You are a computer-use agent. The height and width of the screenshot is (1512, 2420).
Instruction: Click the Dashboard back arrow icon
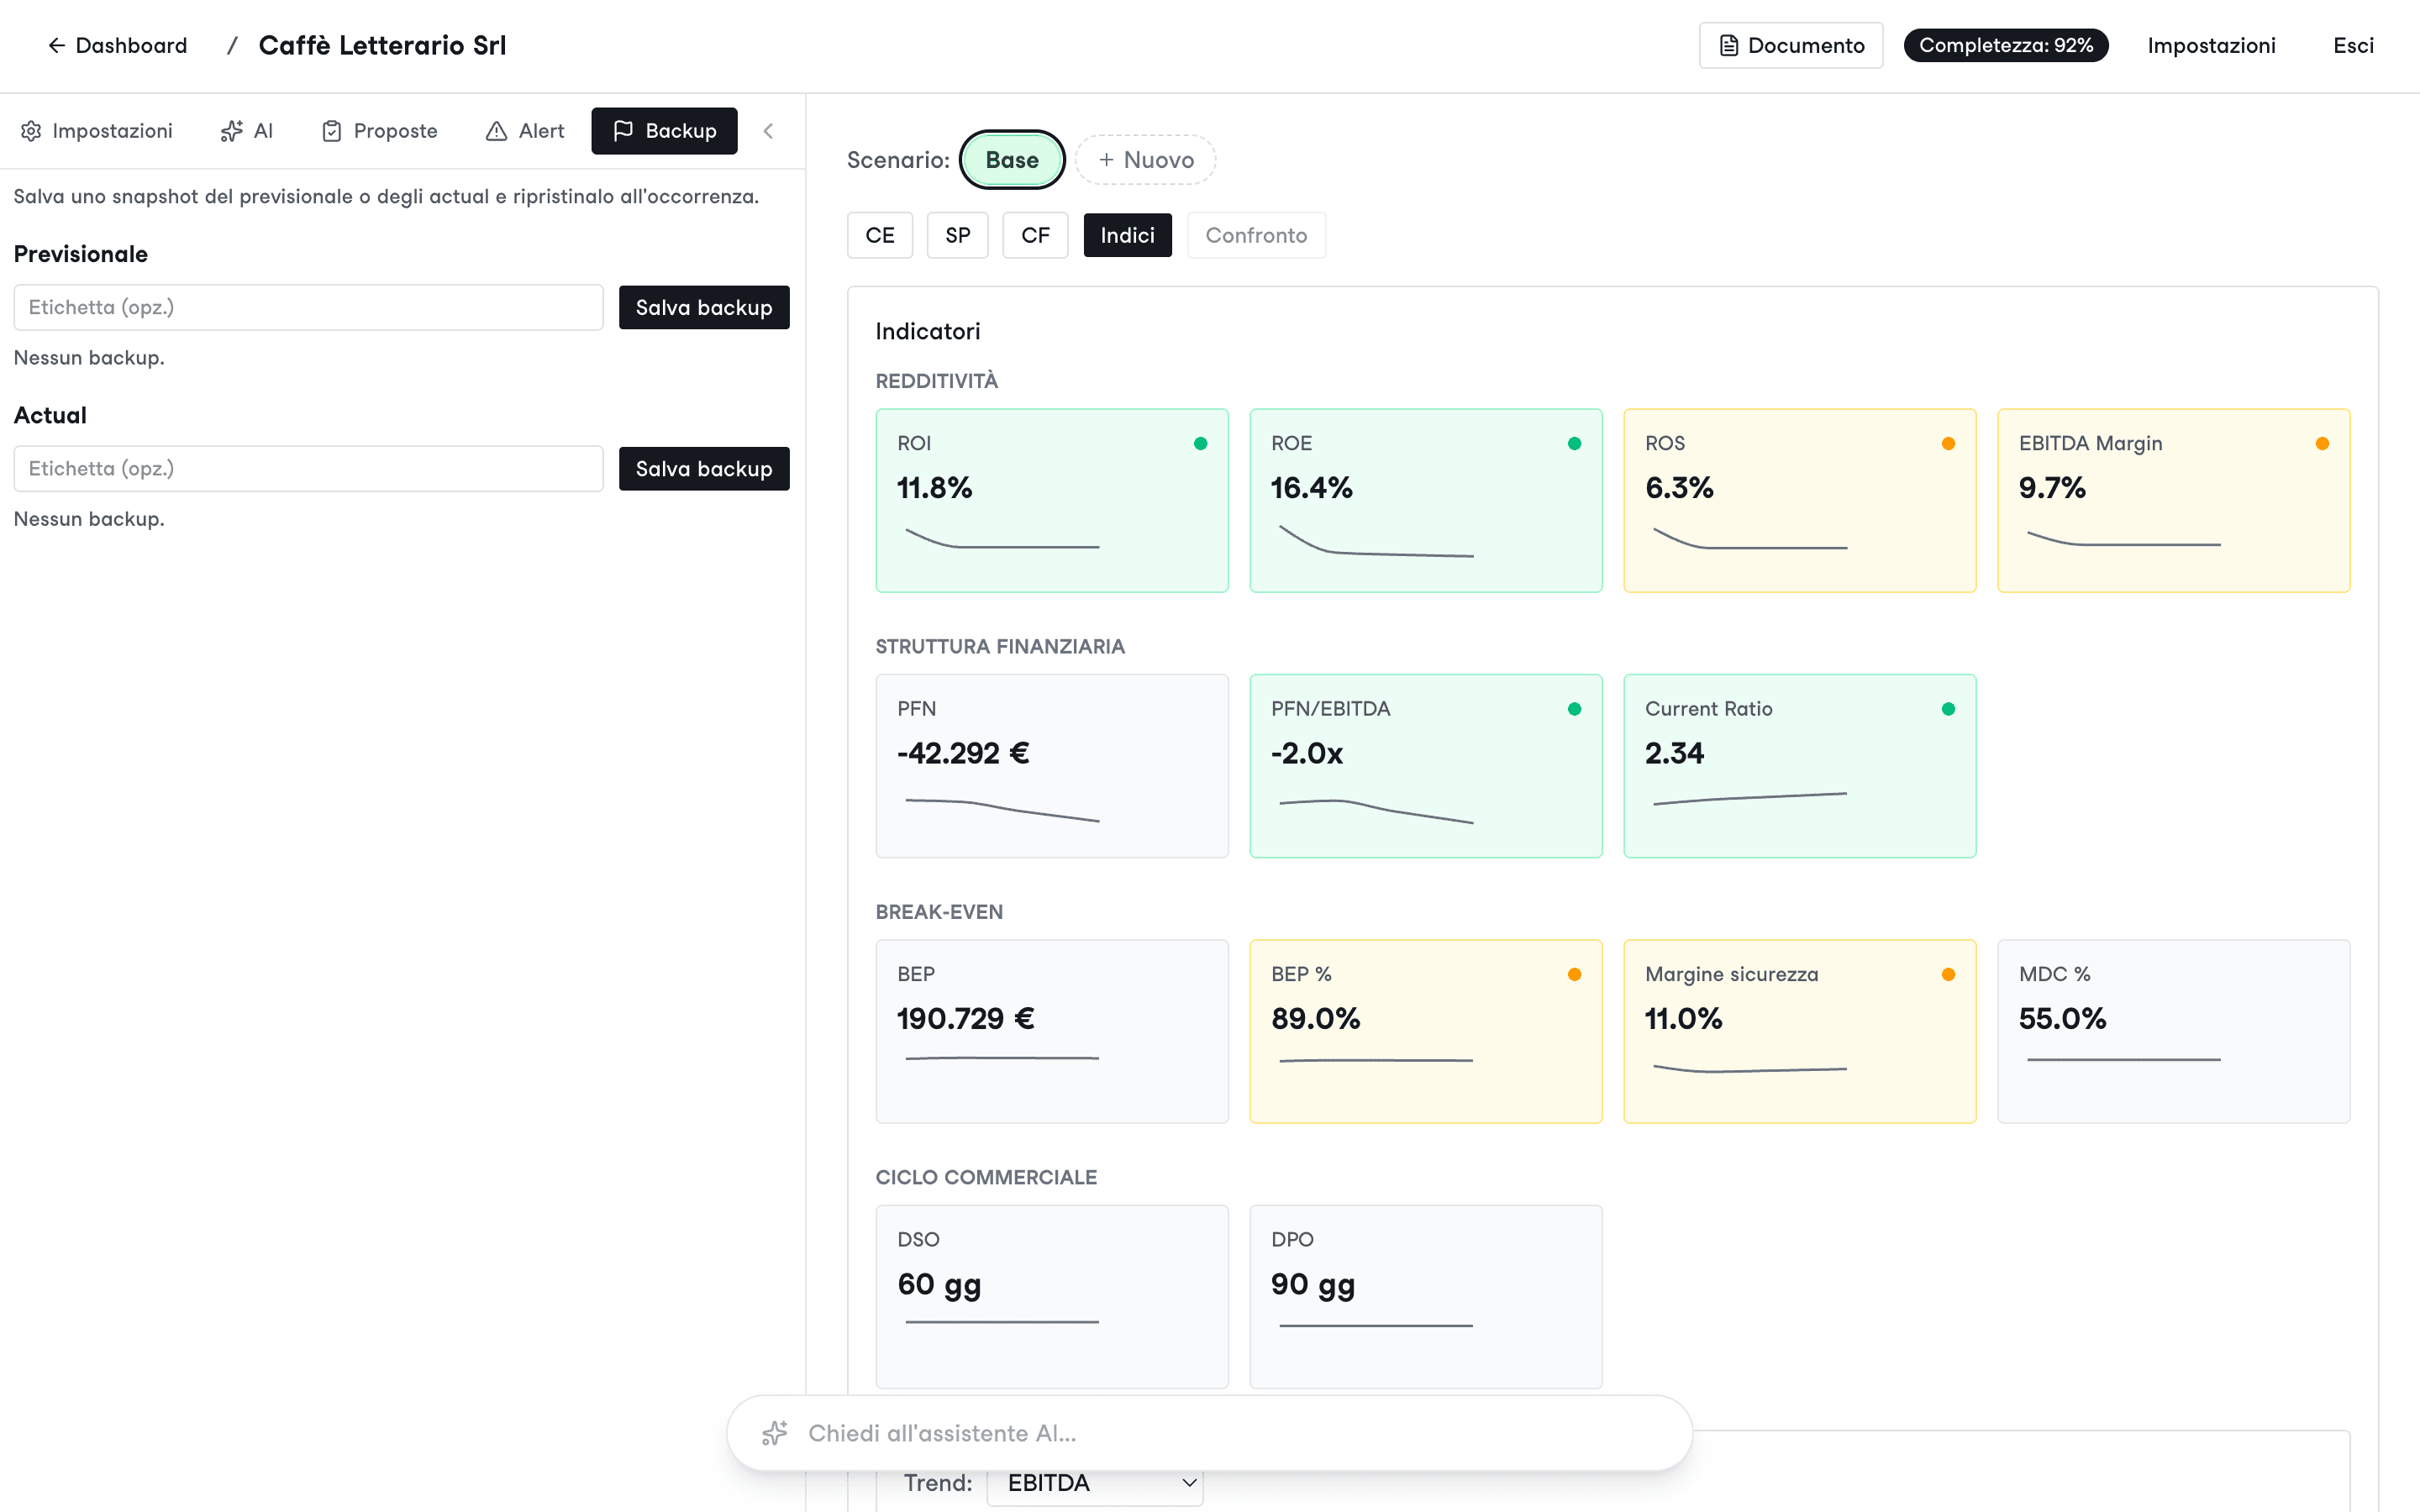coord(57,45)
